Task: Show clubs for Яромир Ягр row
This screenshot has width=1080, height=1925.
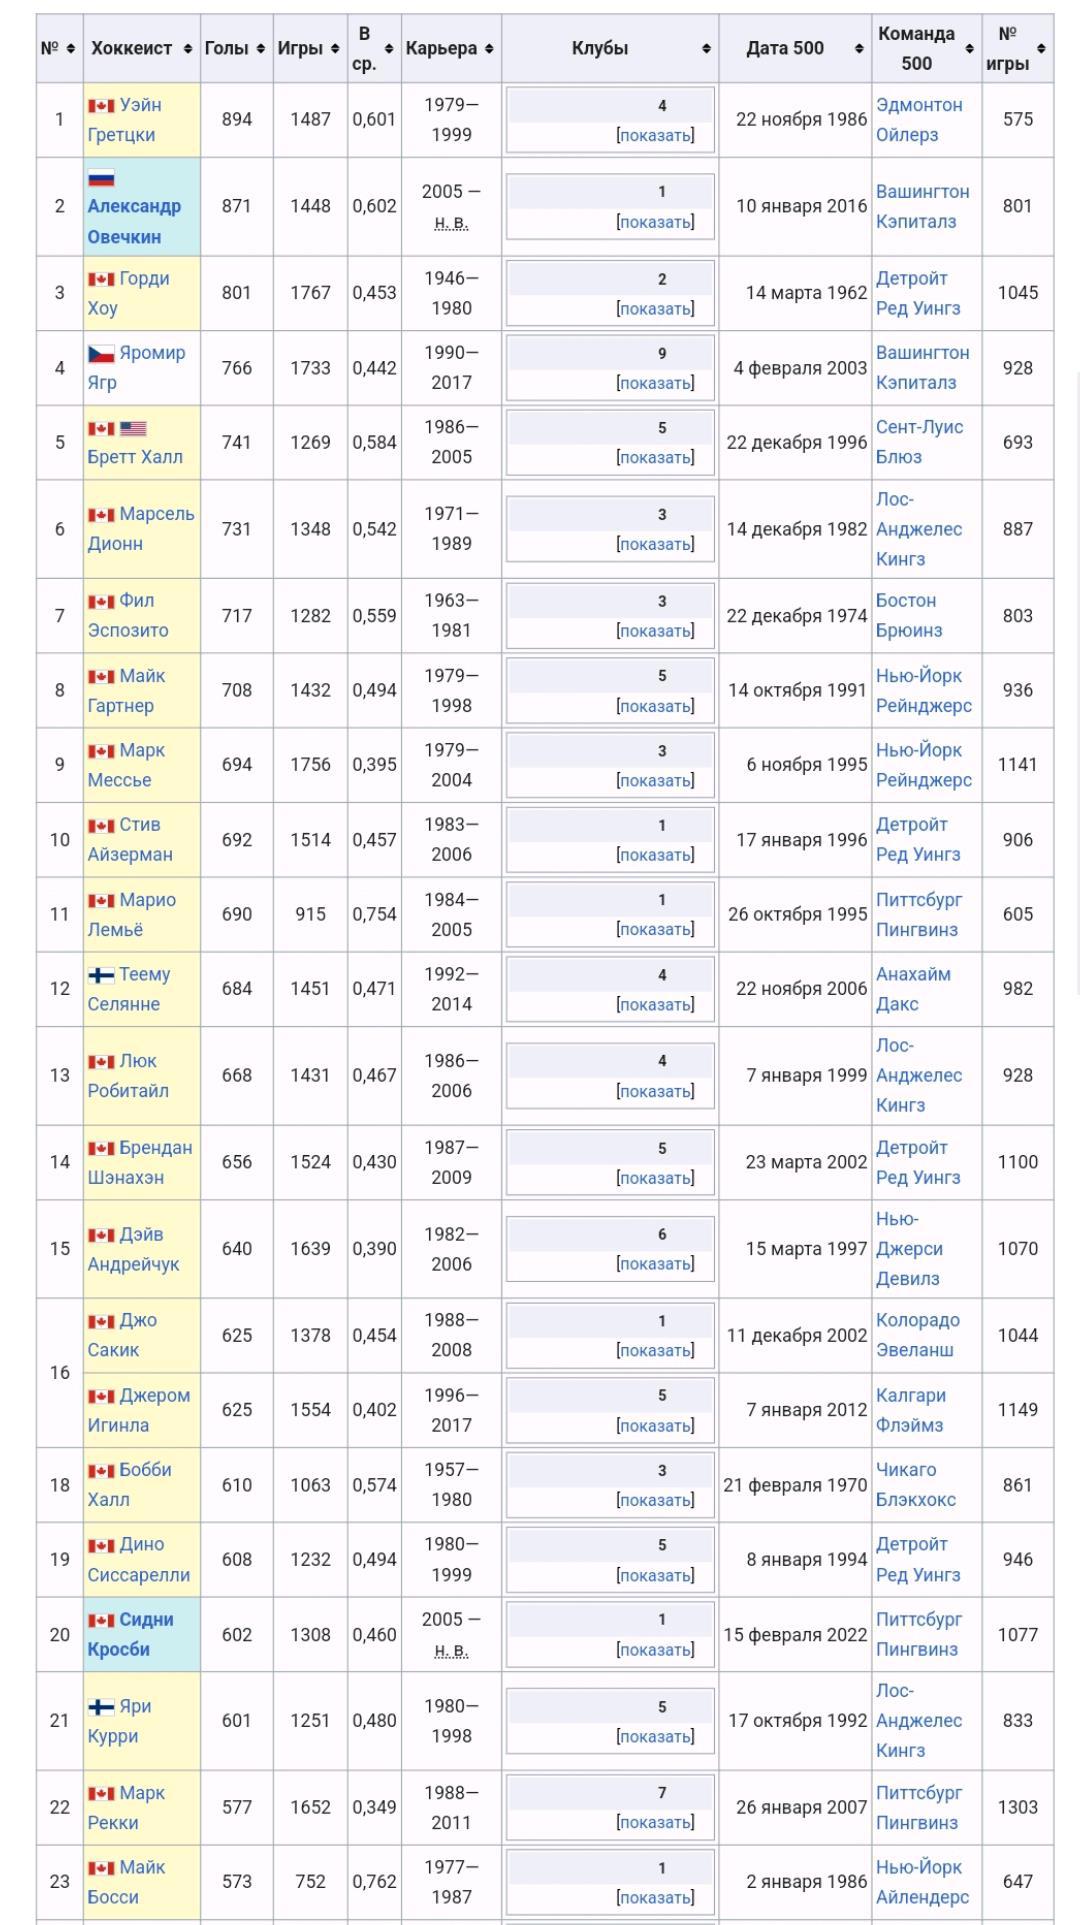Action: tap(655, 383)
